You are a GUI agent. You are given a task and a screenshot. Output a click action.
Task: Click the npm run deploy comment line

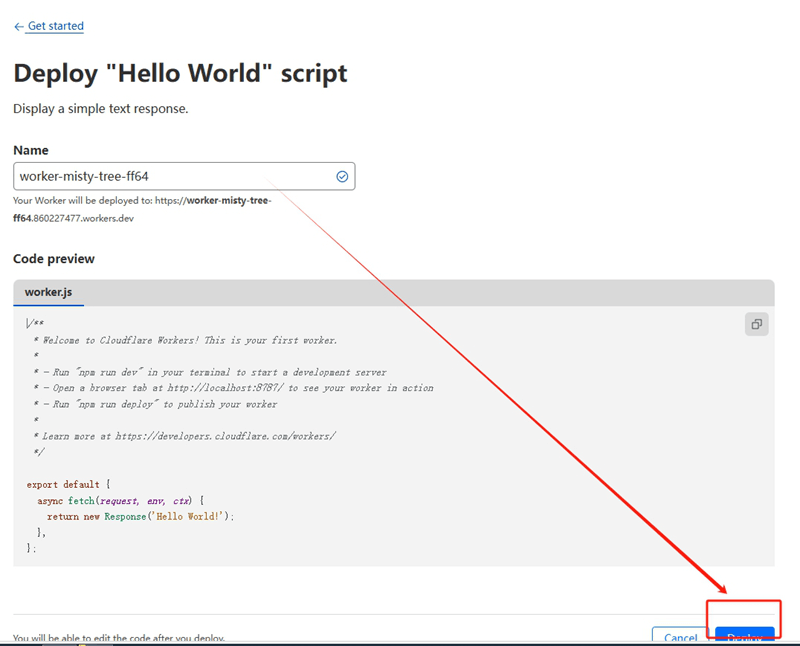[155, 404]
